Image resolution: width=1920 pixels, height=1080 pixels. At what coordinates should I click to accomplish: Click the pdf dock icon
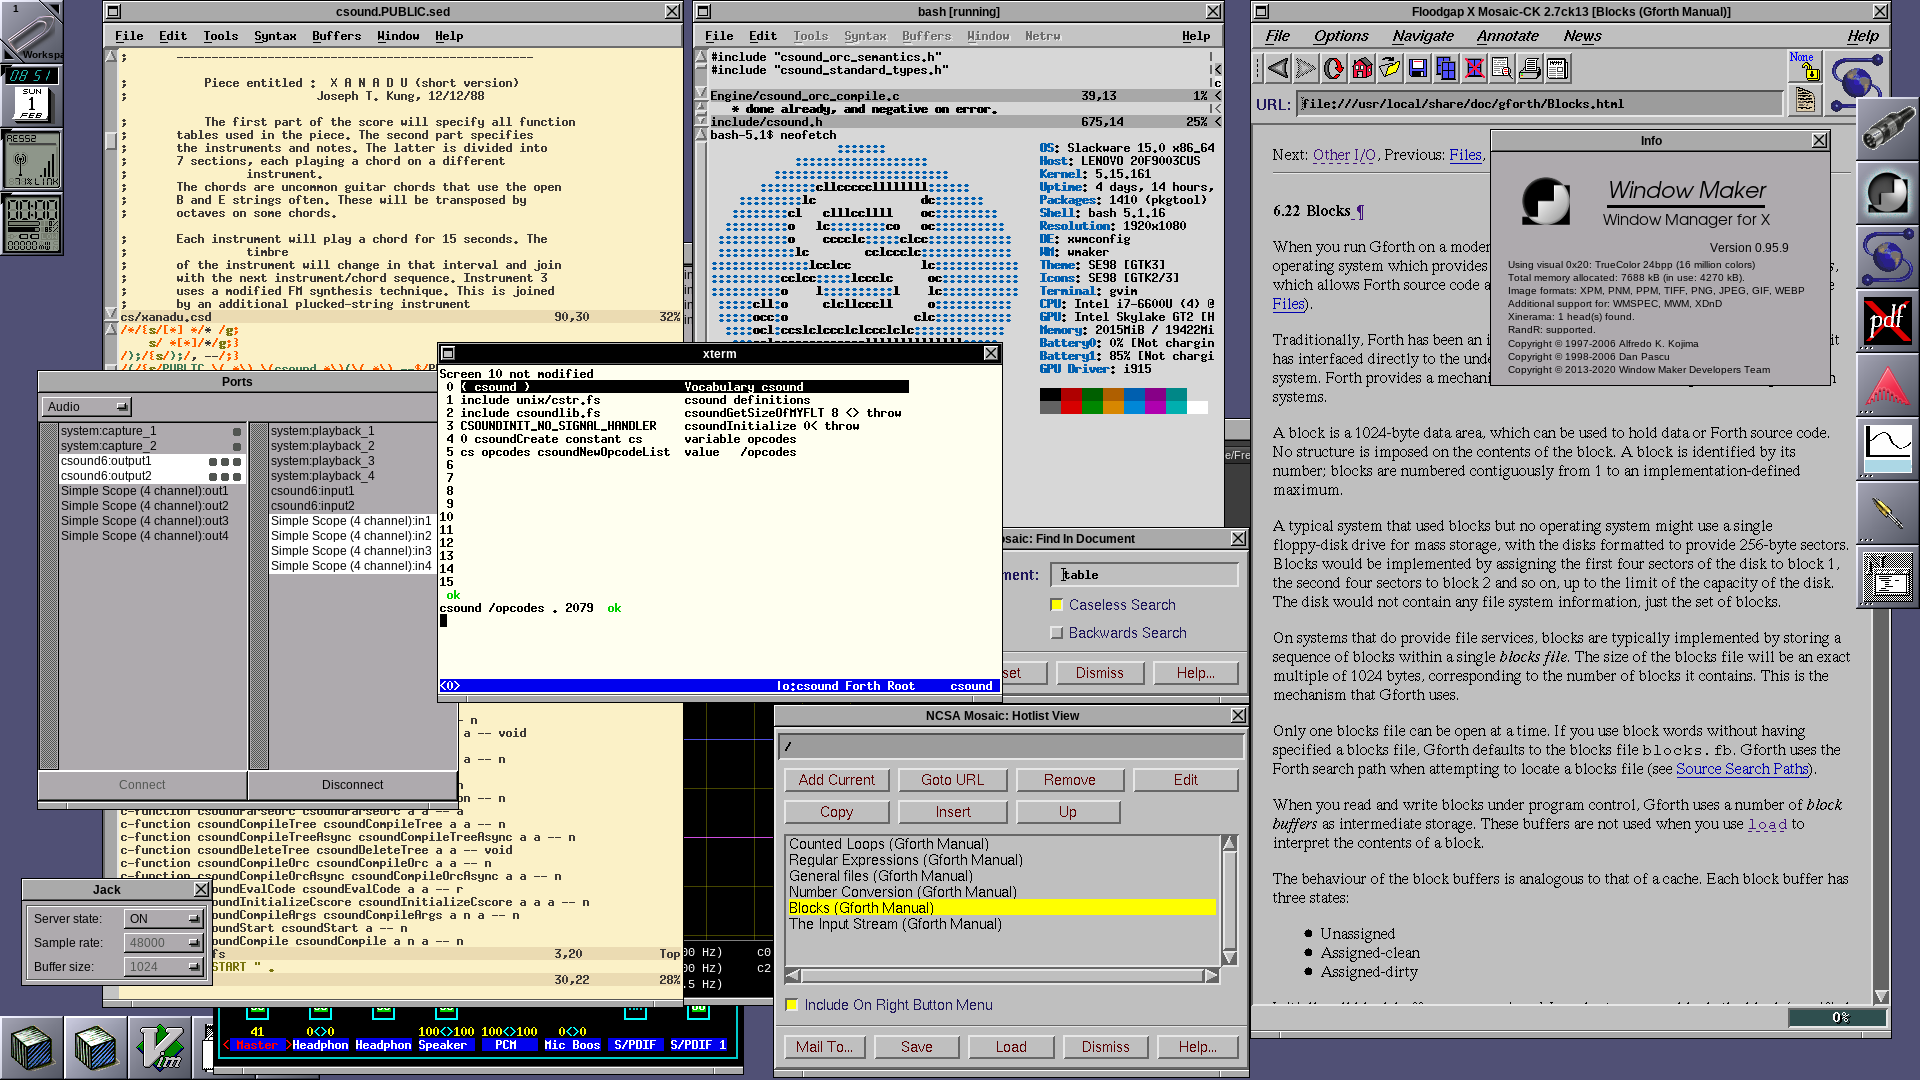click(1887, 322)
